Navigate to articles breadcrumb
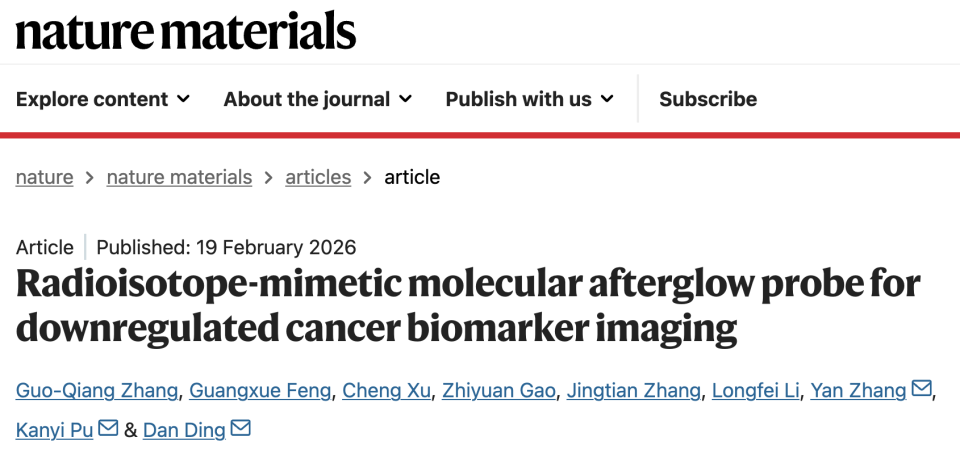The width and height of the screenshot is (960, 454). click(318, 177)
